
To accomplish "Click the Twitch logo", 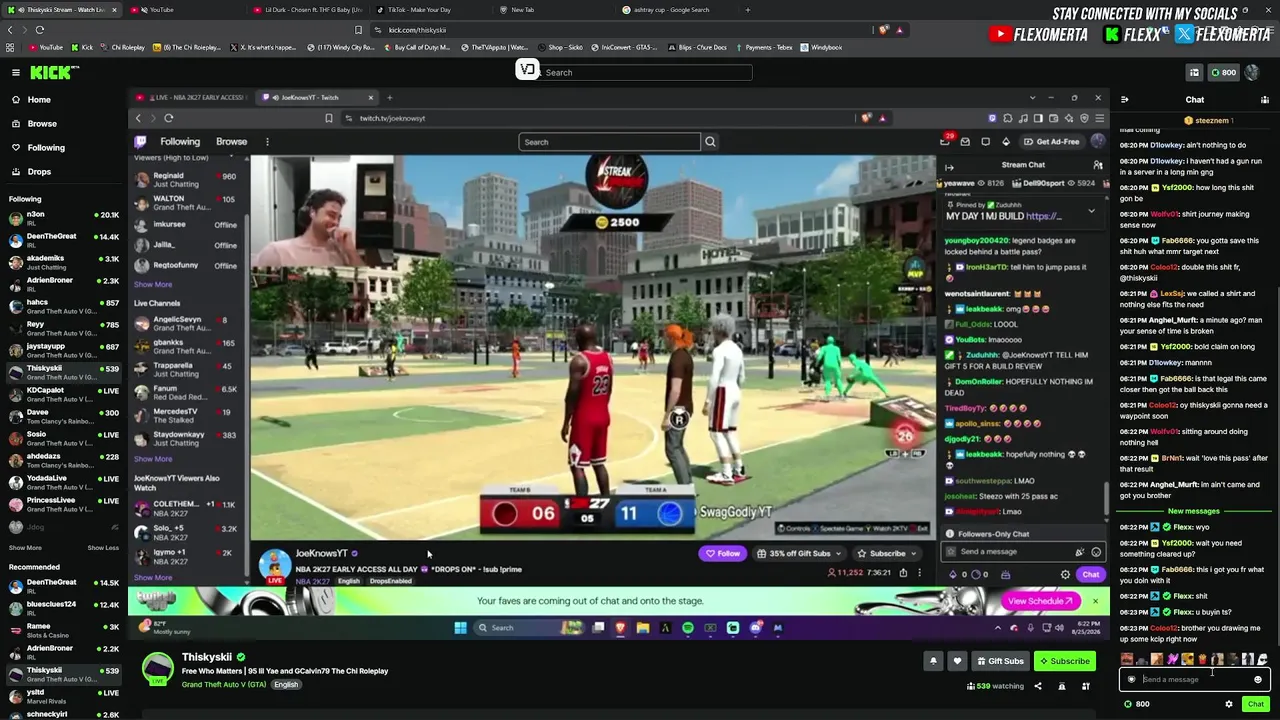I will point(141,142).
